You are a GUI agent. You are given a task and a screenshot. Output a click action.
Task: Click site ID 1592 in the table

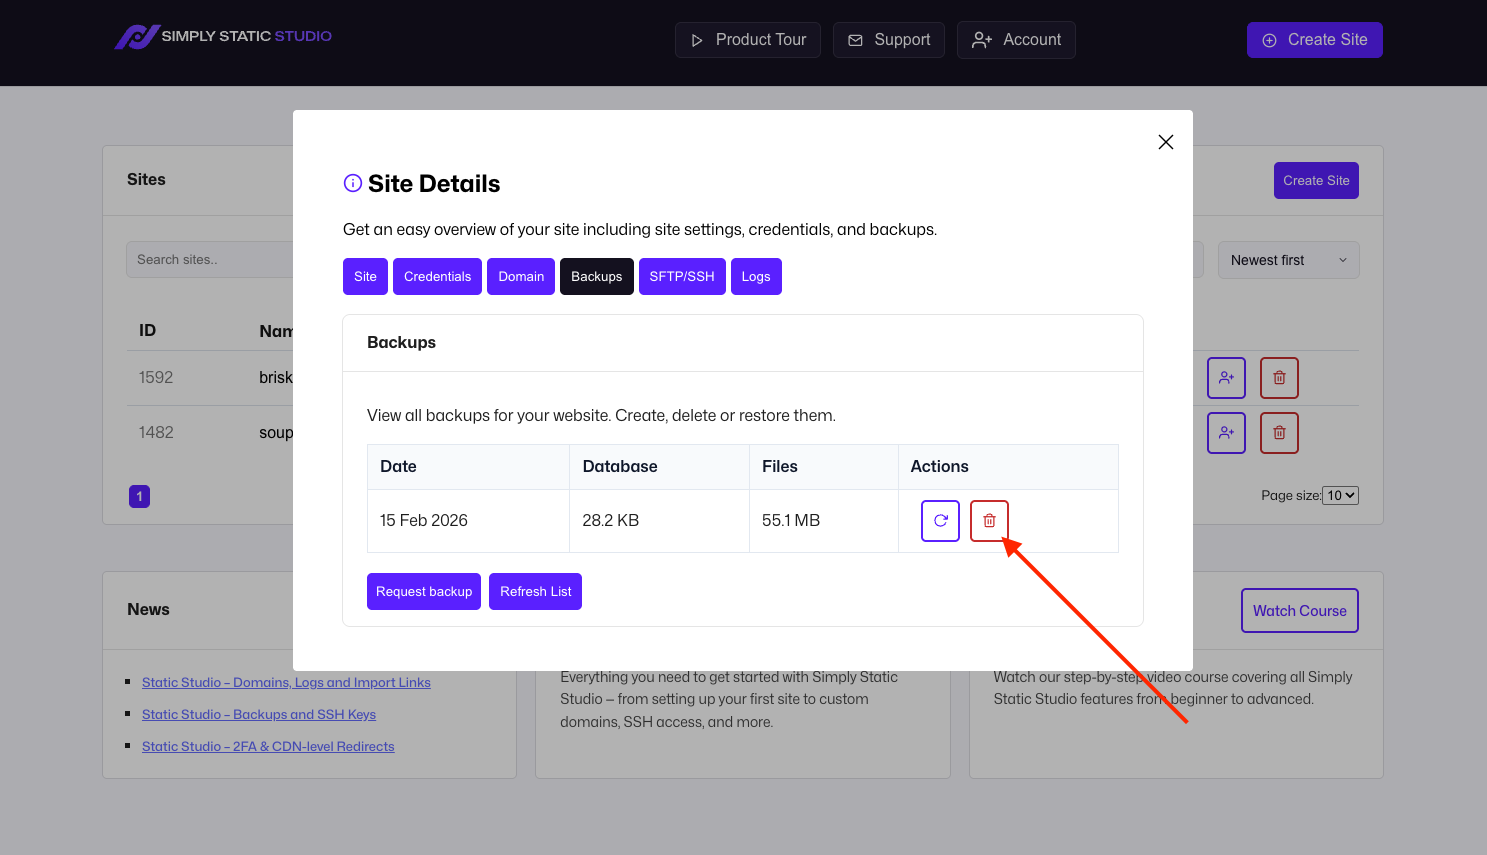tap(156, 378)
